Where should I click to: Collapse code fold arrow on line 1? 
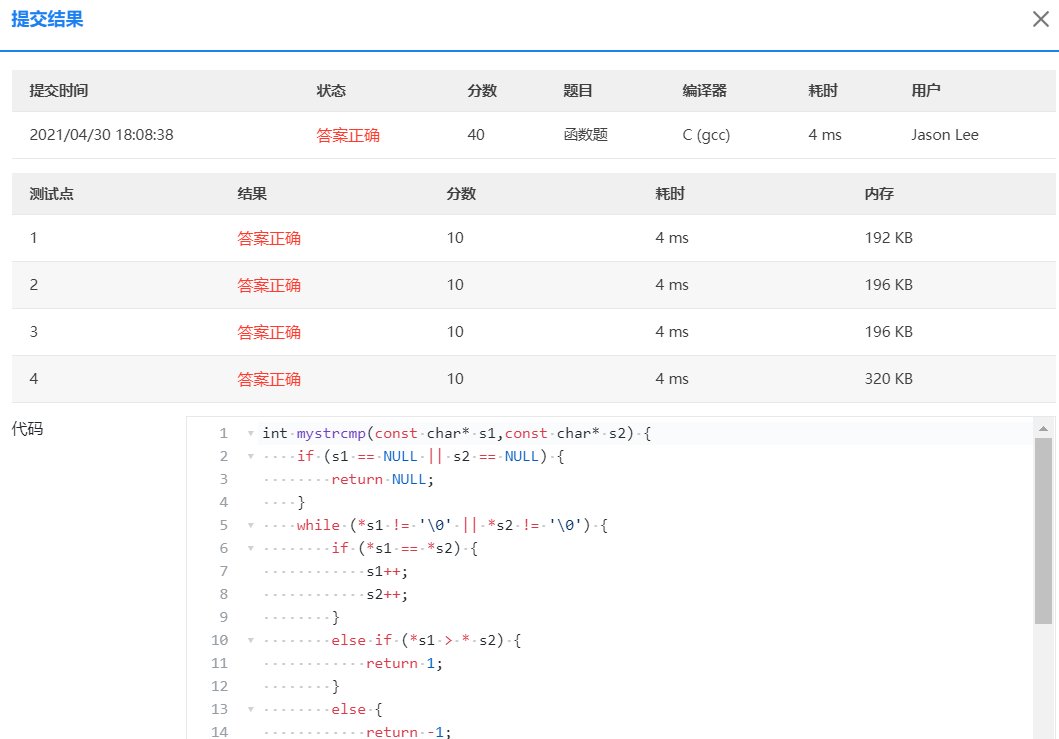pyautogui.click(x=251, y=434)
